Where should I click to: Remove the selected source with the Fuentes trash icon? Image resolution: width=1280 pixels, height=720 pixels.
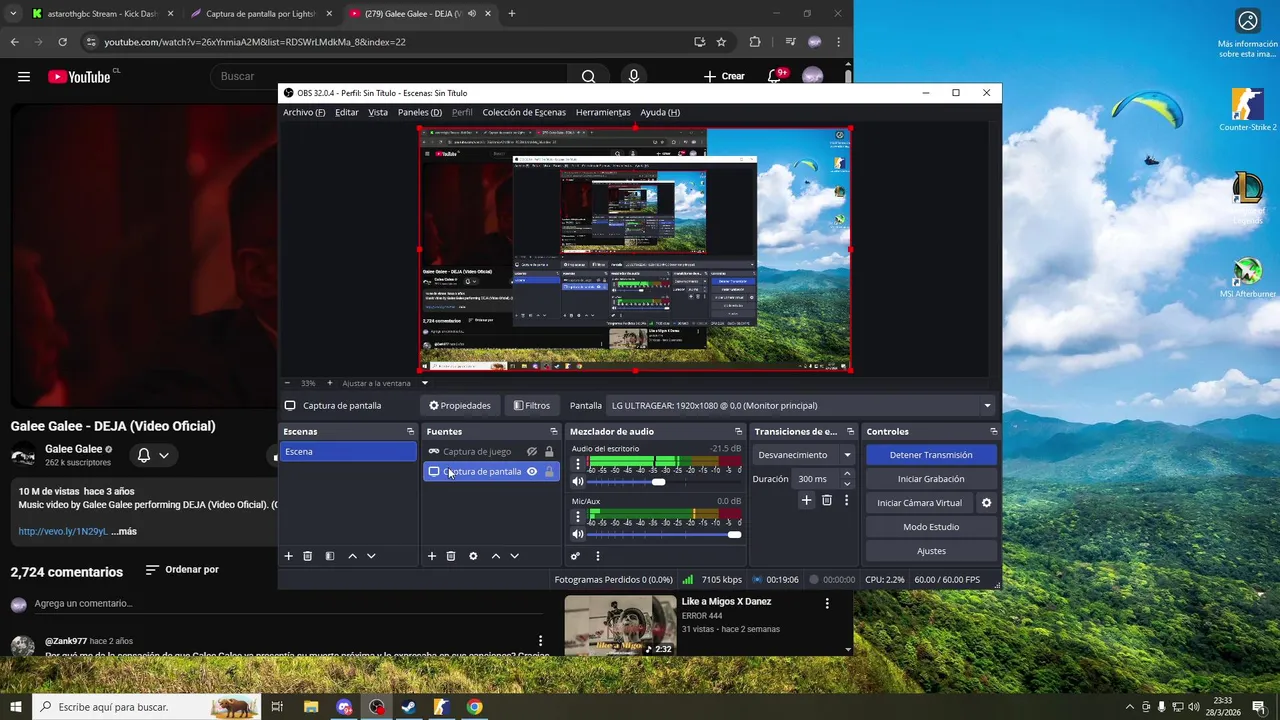[451, 556]
